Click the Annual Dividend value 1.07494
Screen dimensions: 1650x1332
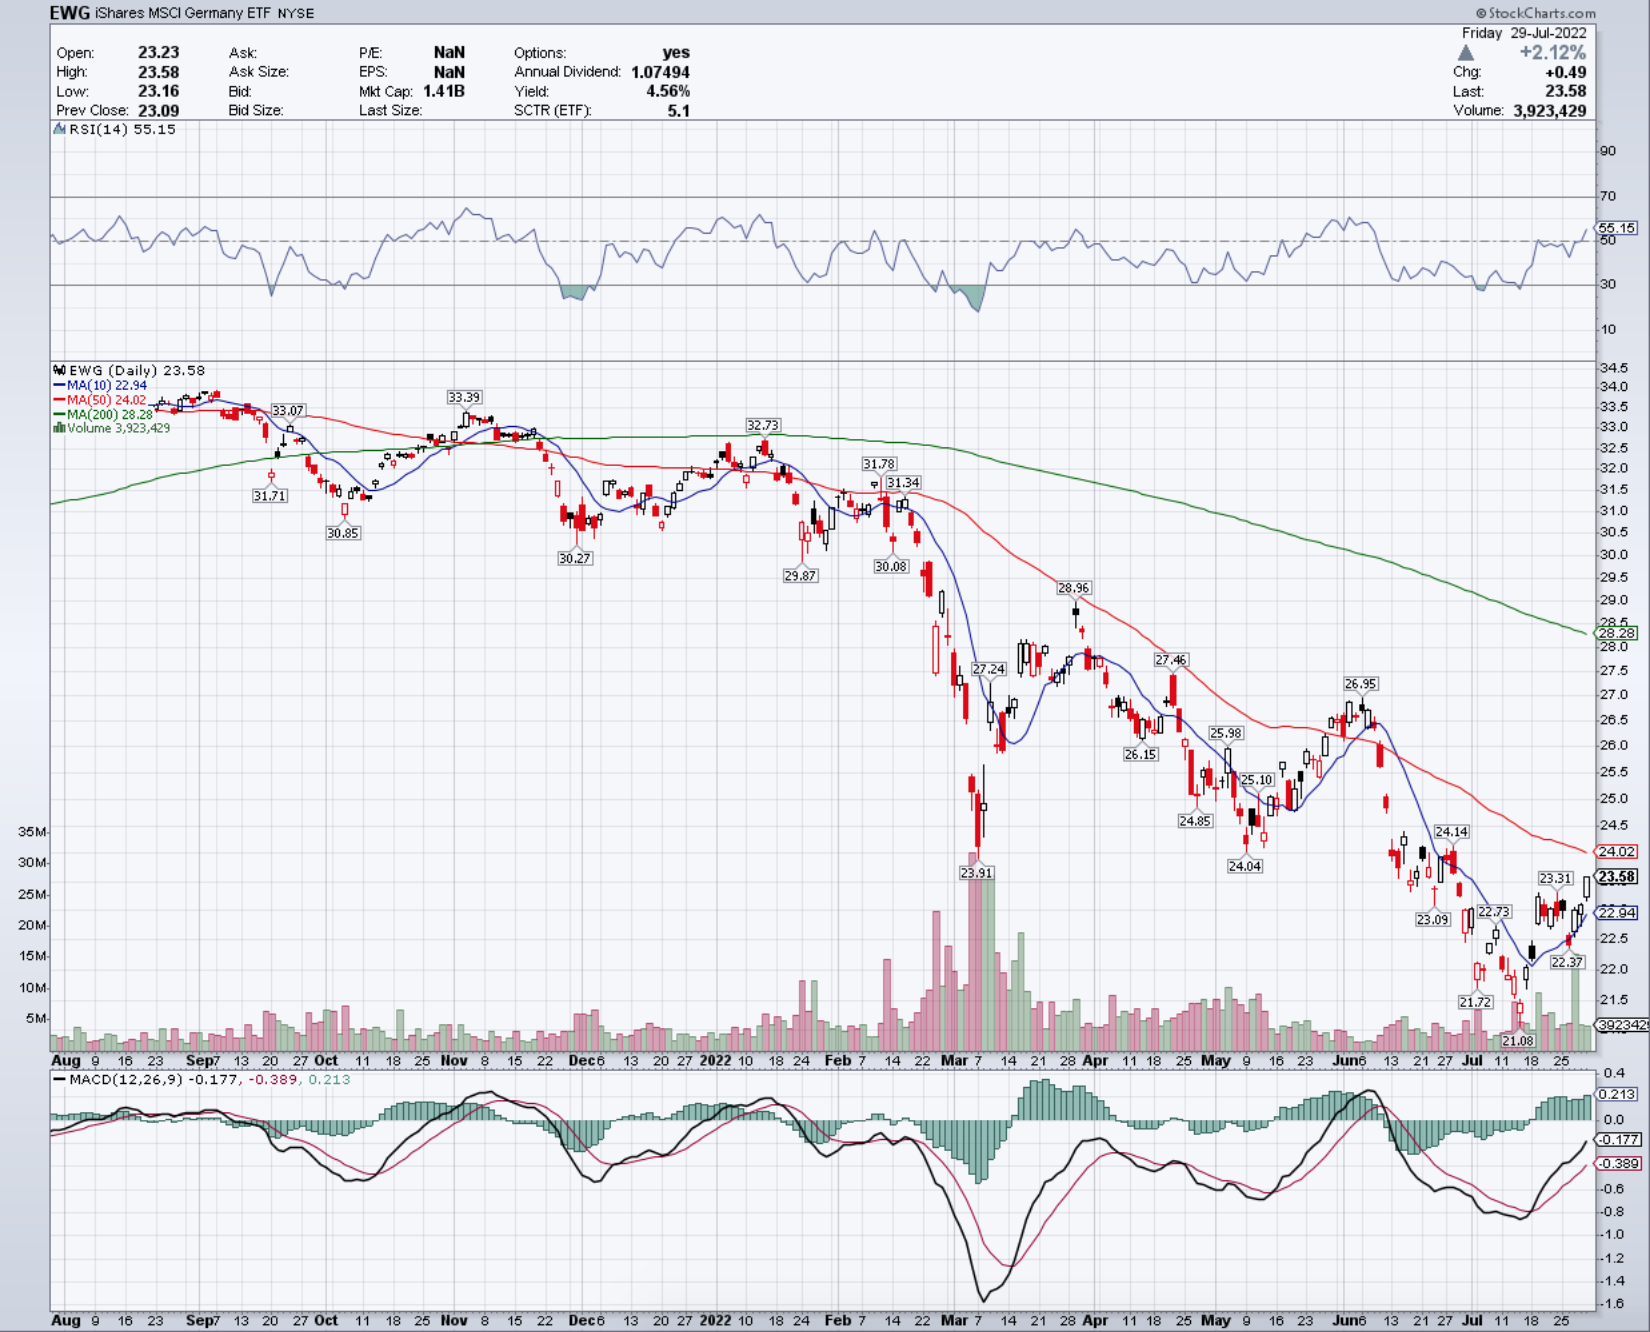[660, 72]
